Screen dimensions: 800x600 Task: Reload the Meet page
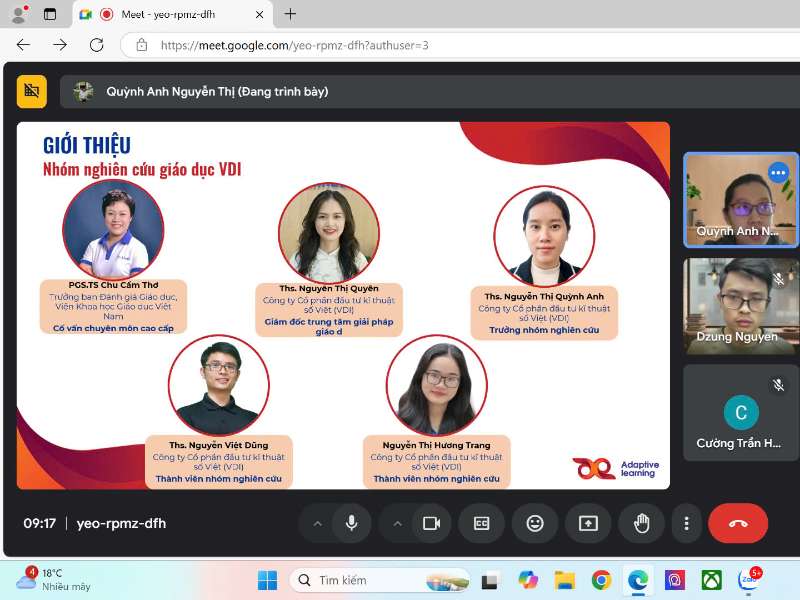(x=96, y=44)
